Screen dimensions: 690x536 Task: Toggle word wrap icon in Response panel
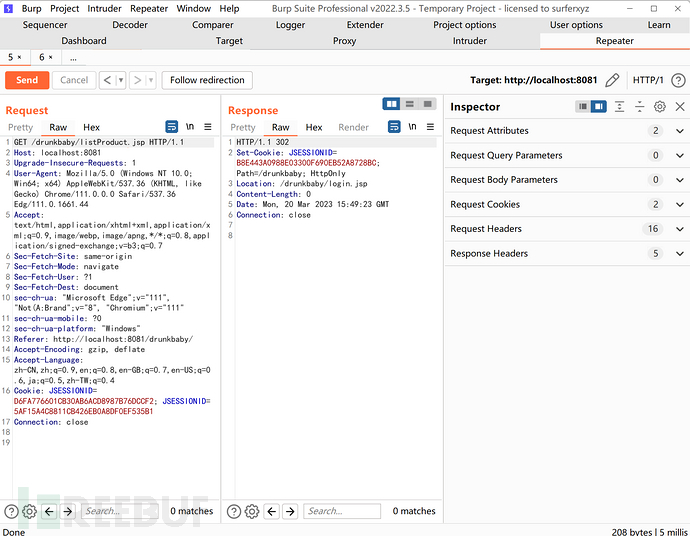394,127
